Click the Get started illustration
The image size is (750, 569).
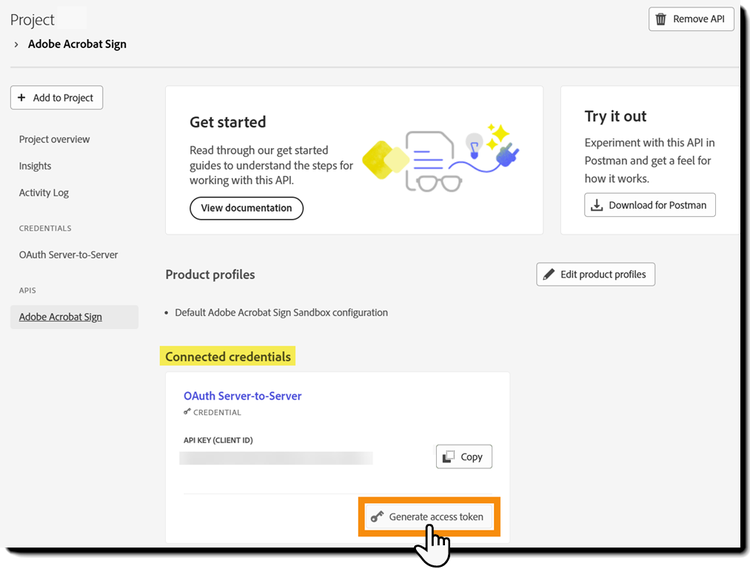tap(441, 158)
